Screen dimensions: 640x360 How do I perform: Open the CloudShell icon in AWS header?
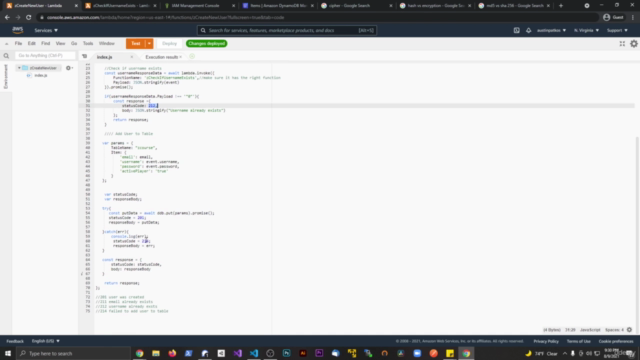click(516, 30)
